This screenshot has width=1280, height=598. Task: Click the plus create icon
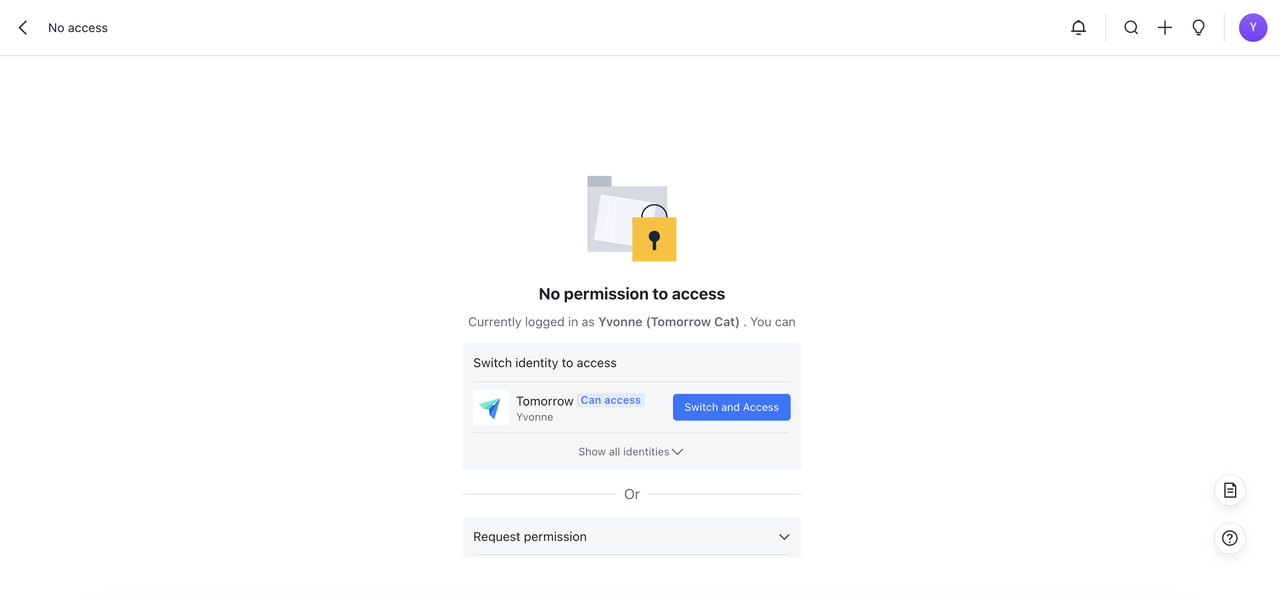(1165, 28)
